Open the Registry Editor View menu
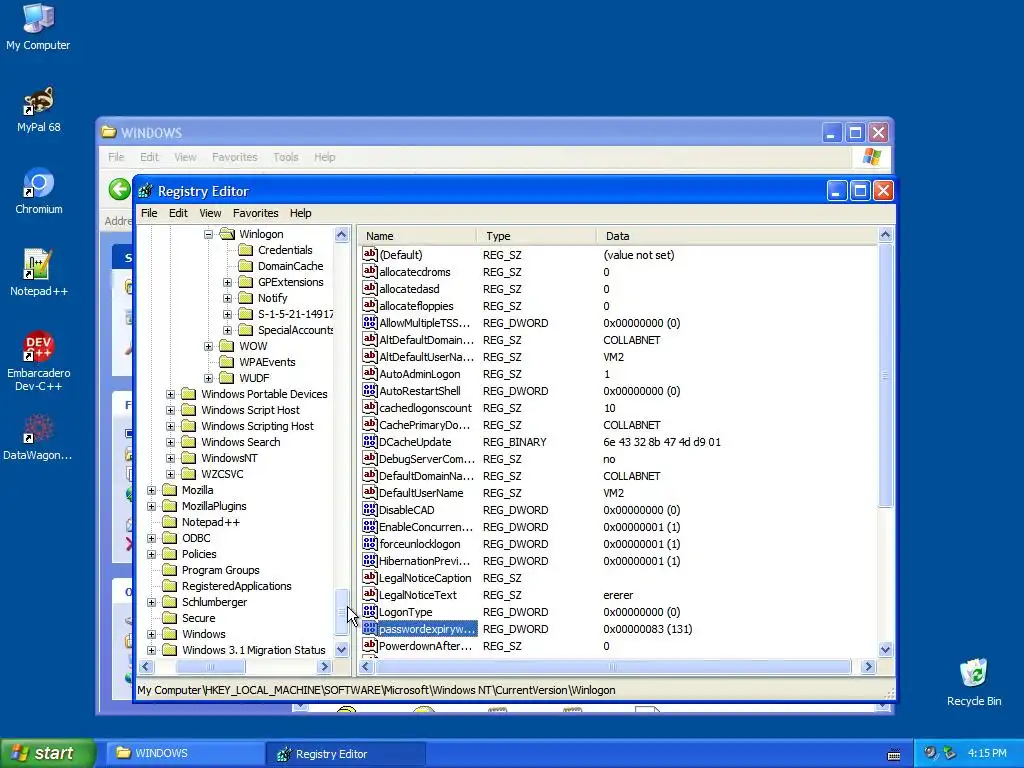Viewport: 1024px width, 768px height. pyautogui.click(x=210, y=213)
